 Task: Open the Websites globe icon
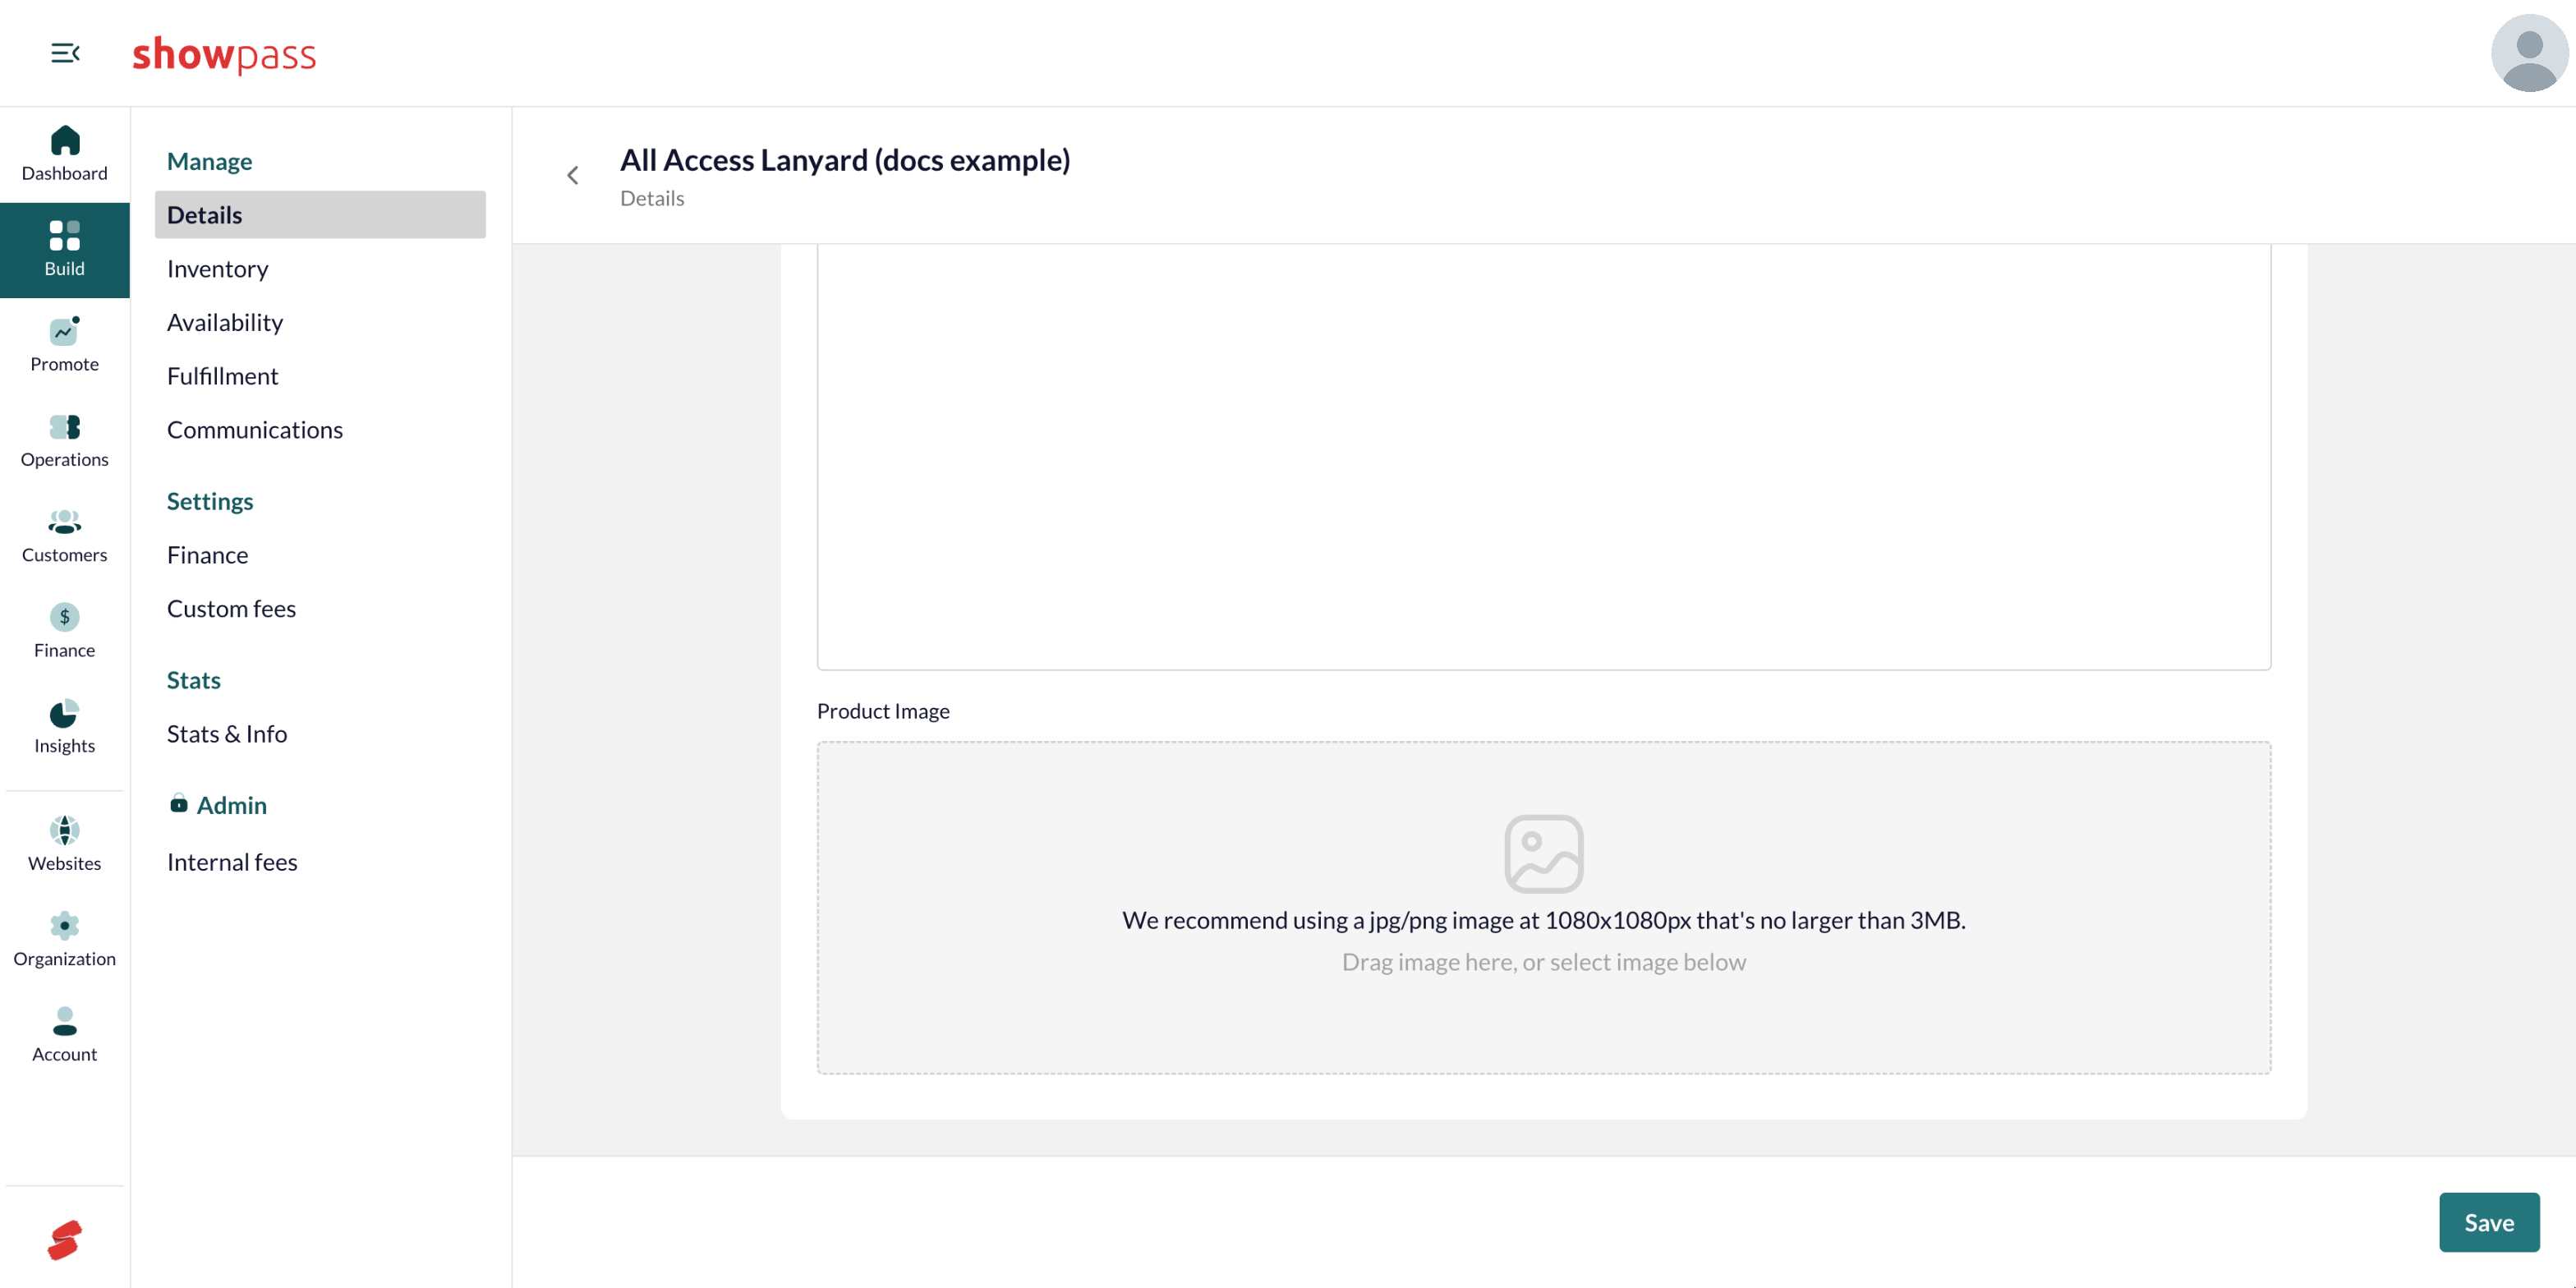click(65, 830)
